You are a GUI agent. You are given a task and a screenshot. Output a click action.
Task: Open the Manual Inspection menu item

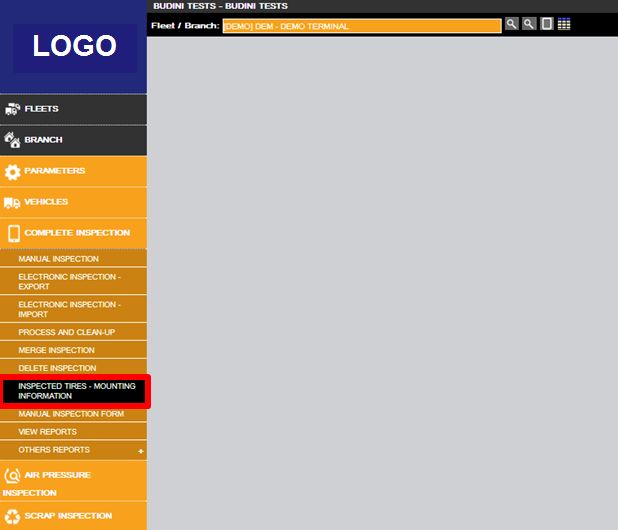coord(58,259)
